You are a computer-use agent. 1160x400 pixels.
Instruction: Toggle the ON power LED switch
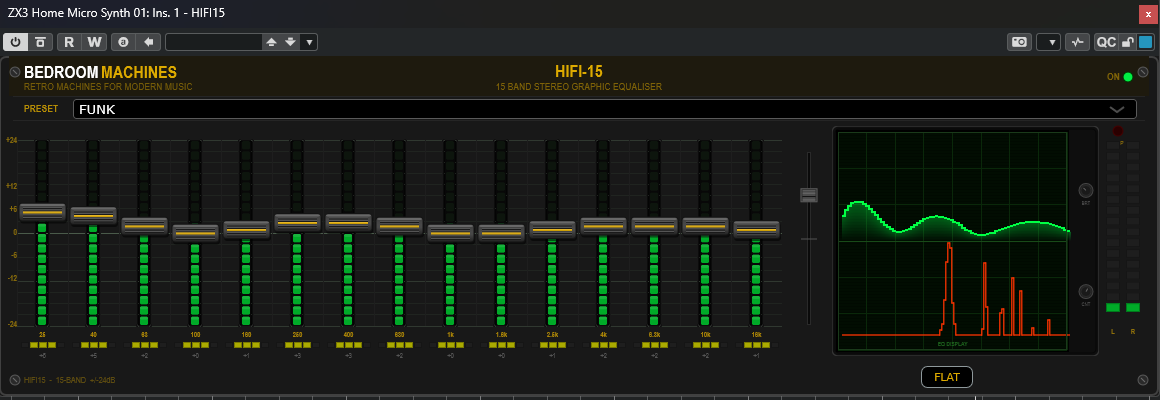[x=1127, y=76]
